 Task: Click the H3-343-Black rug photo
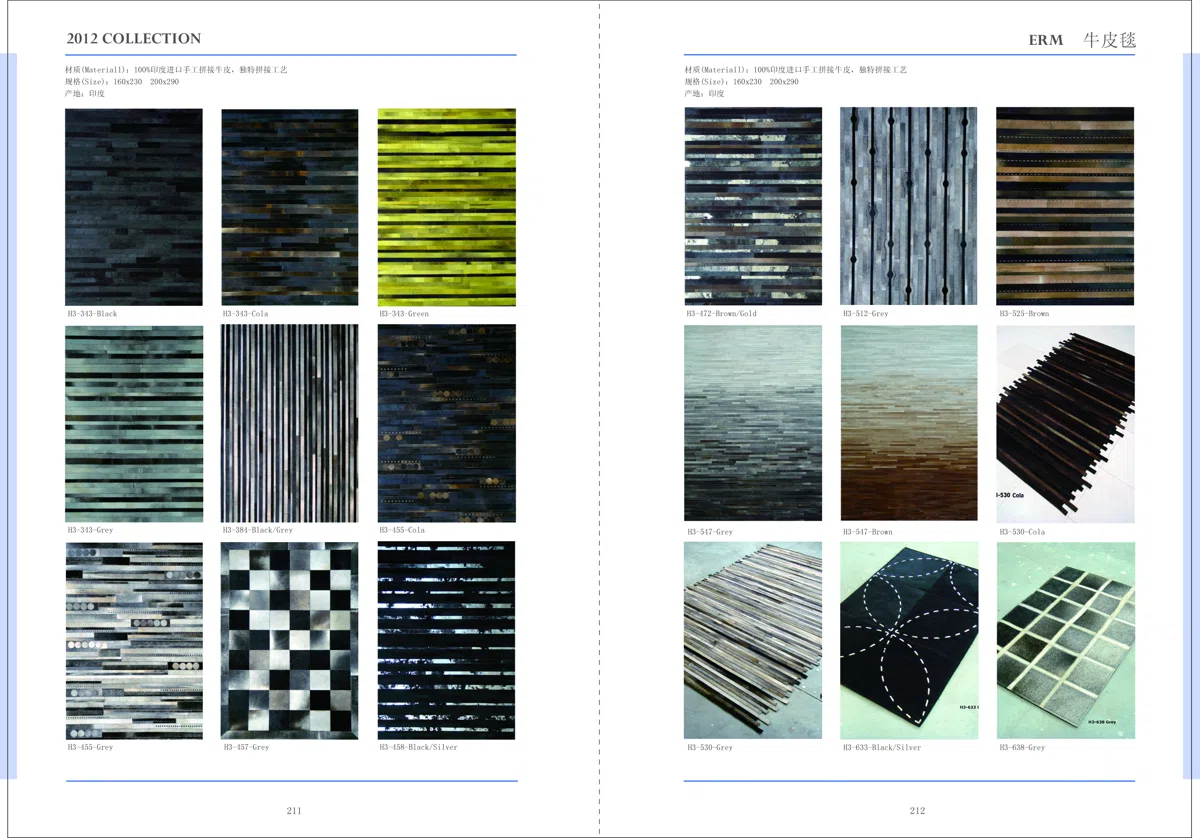pyautogui.click(x=134, y=207)
